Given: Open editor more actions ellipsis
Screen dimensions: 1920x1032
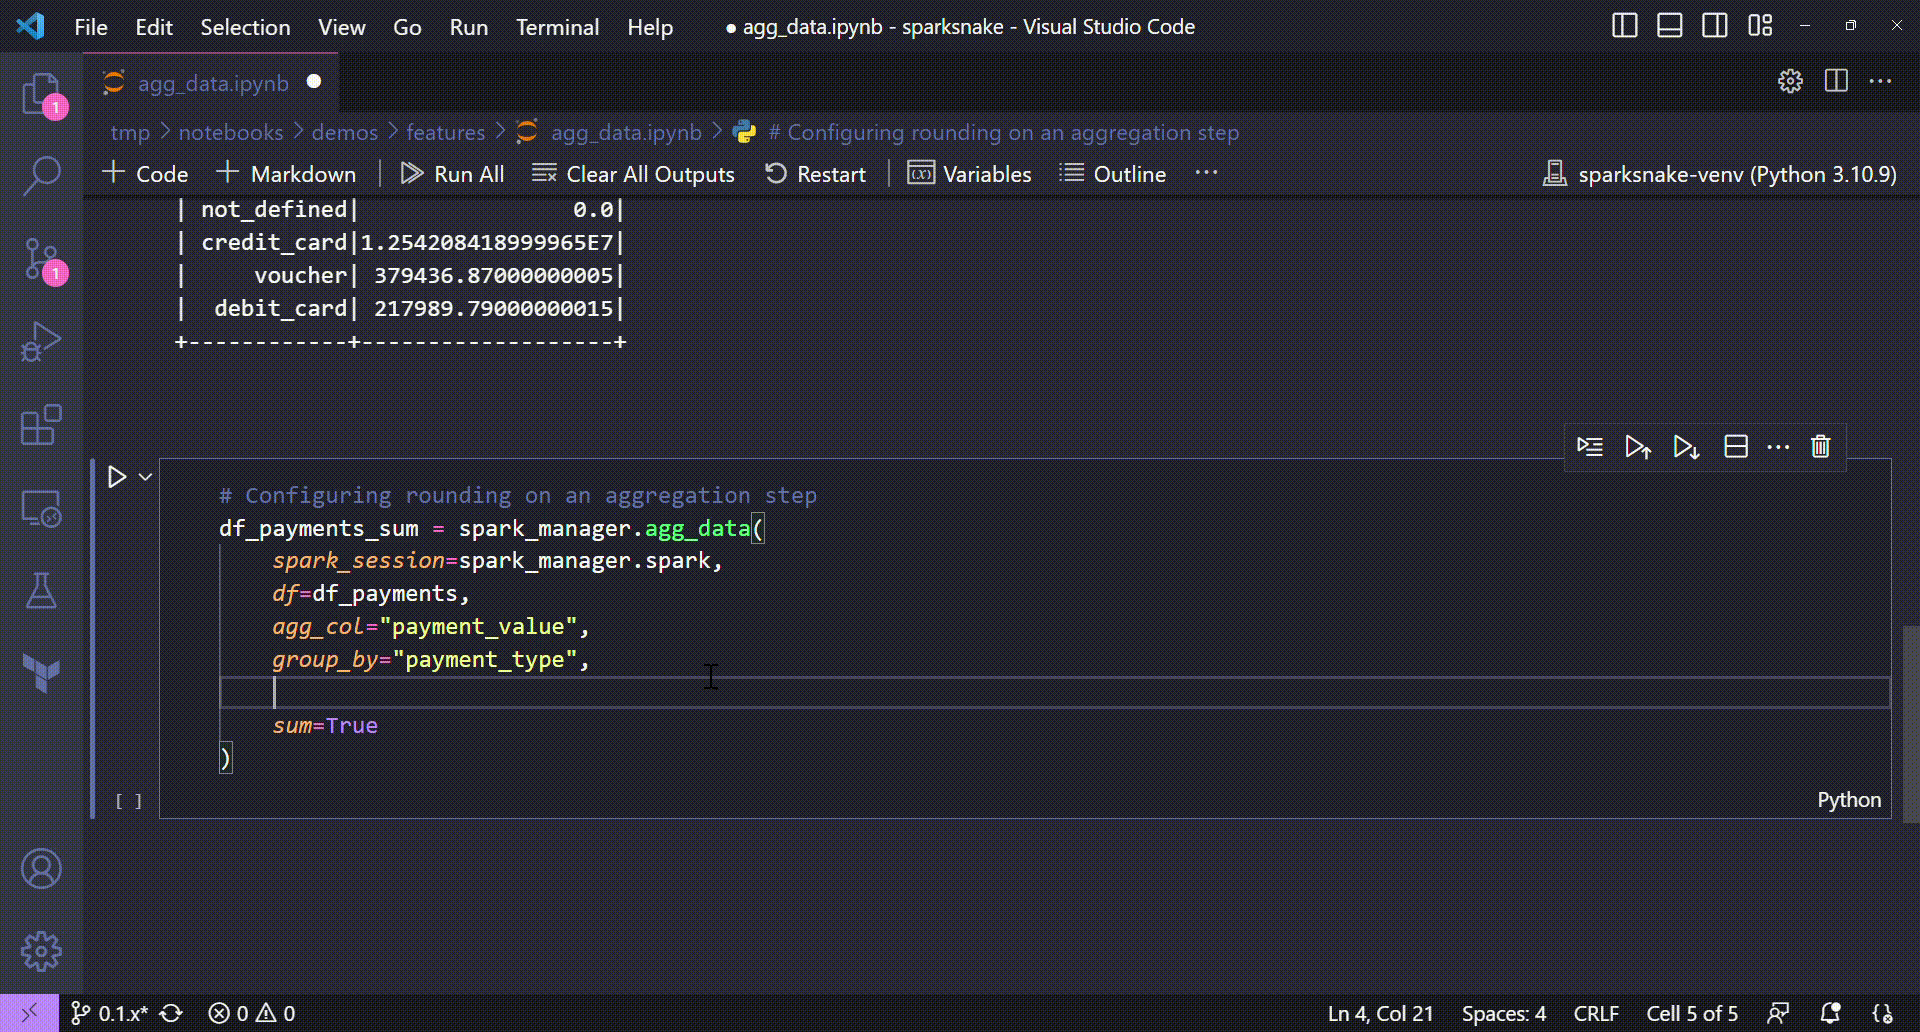Looking at the screenshot, I should coord(1880,82).
